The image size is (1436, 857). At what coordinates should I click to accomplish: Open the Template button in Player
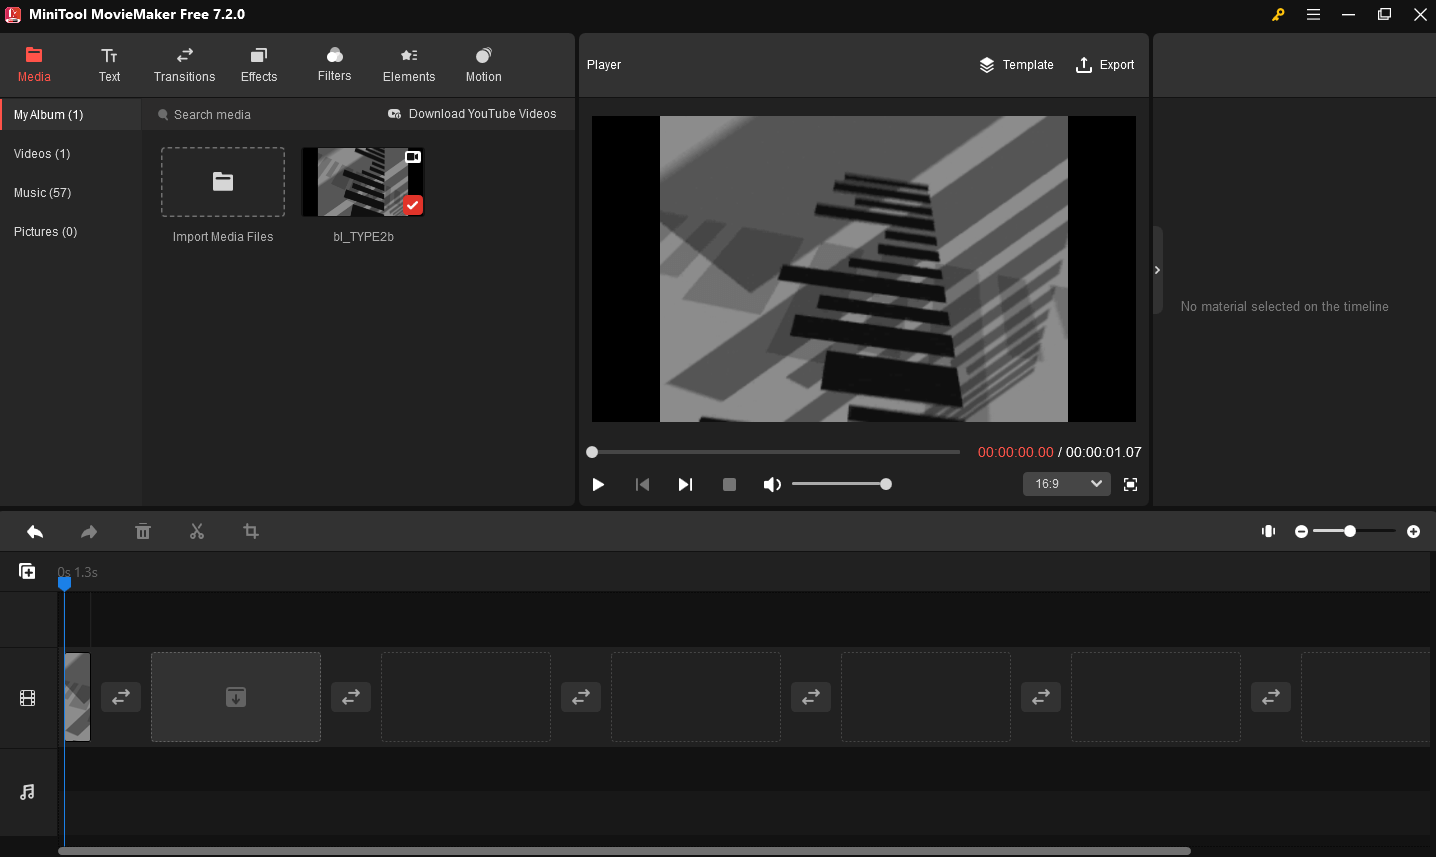1016,65
